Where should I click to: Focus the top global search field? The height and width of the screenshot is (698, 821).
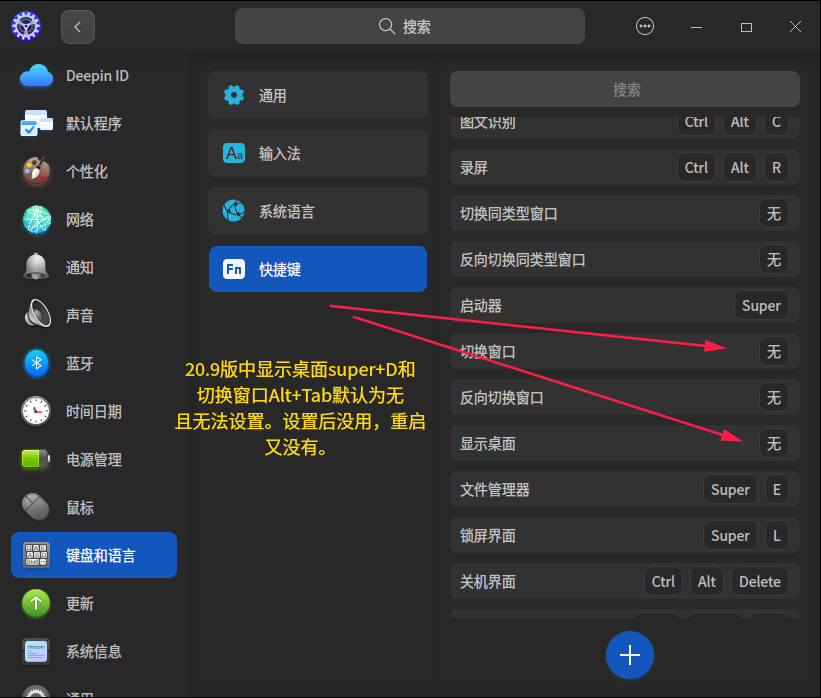point(409,26)
